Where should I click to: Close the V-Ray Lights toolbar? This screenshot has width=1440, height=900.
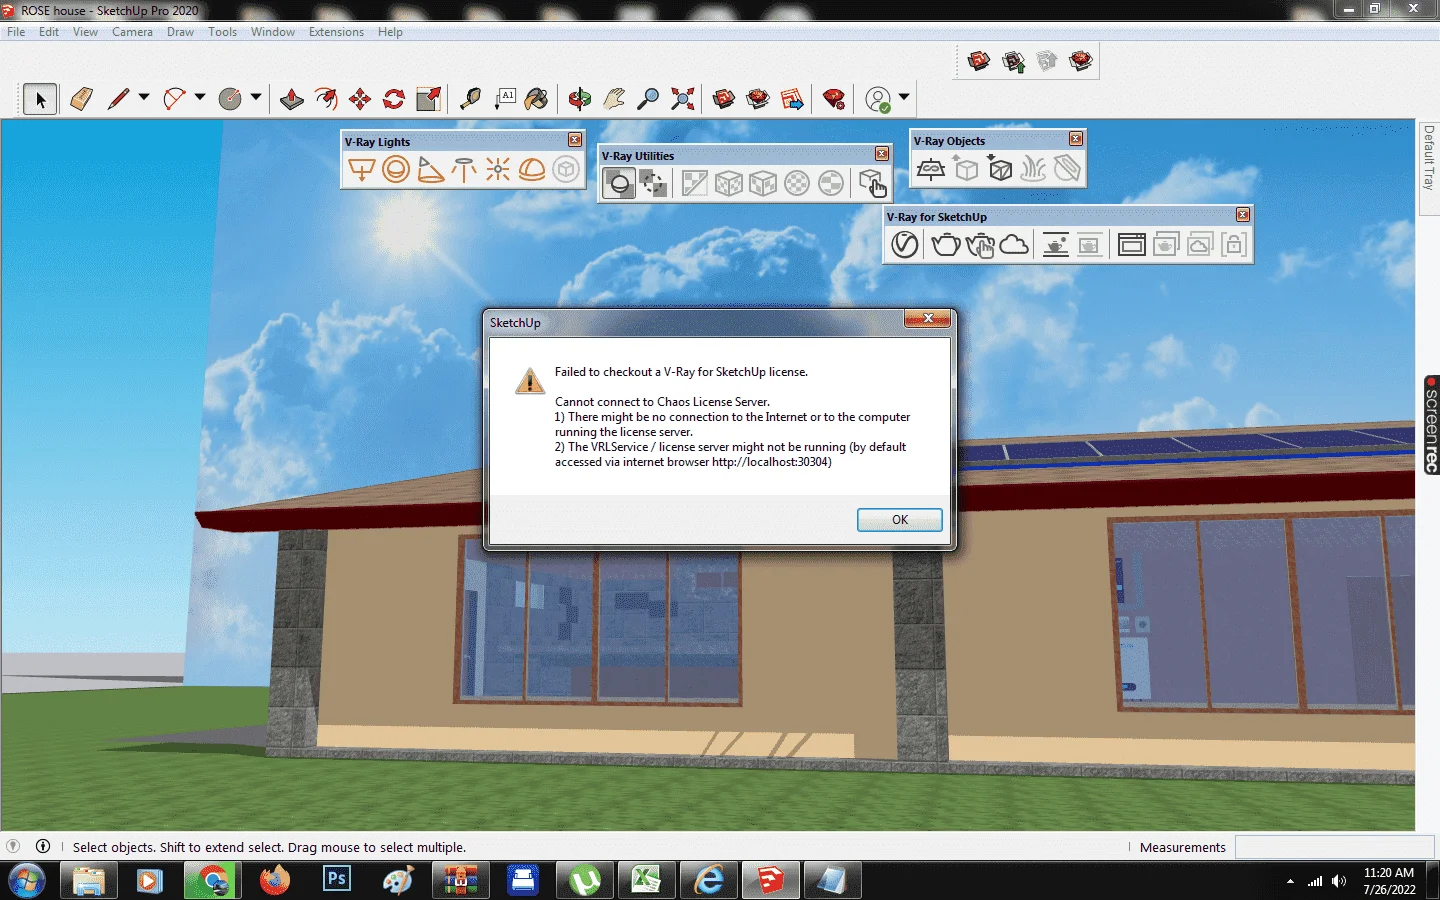575,140
